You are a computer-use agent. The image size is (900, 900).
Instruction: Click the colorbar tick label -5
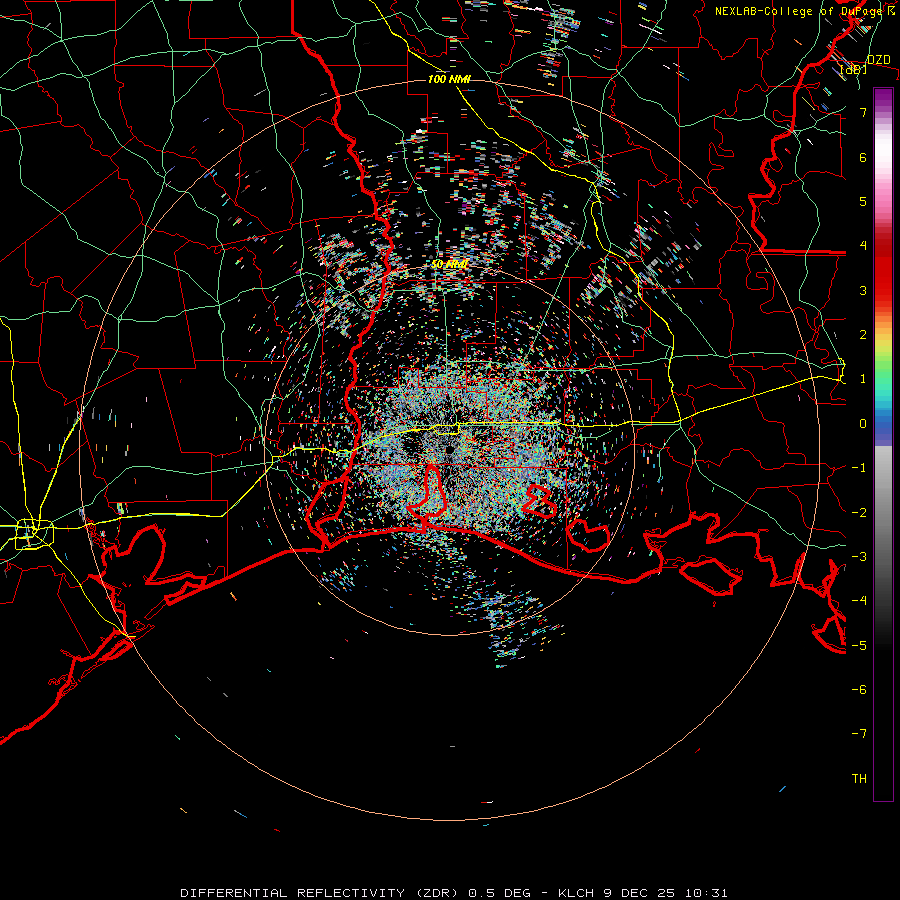(x=859, y=646)
